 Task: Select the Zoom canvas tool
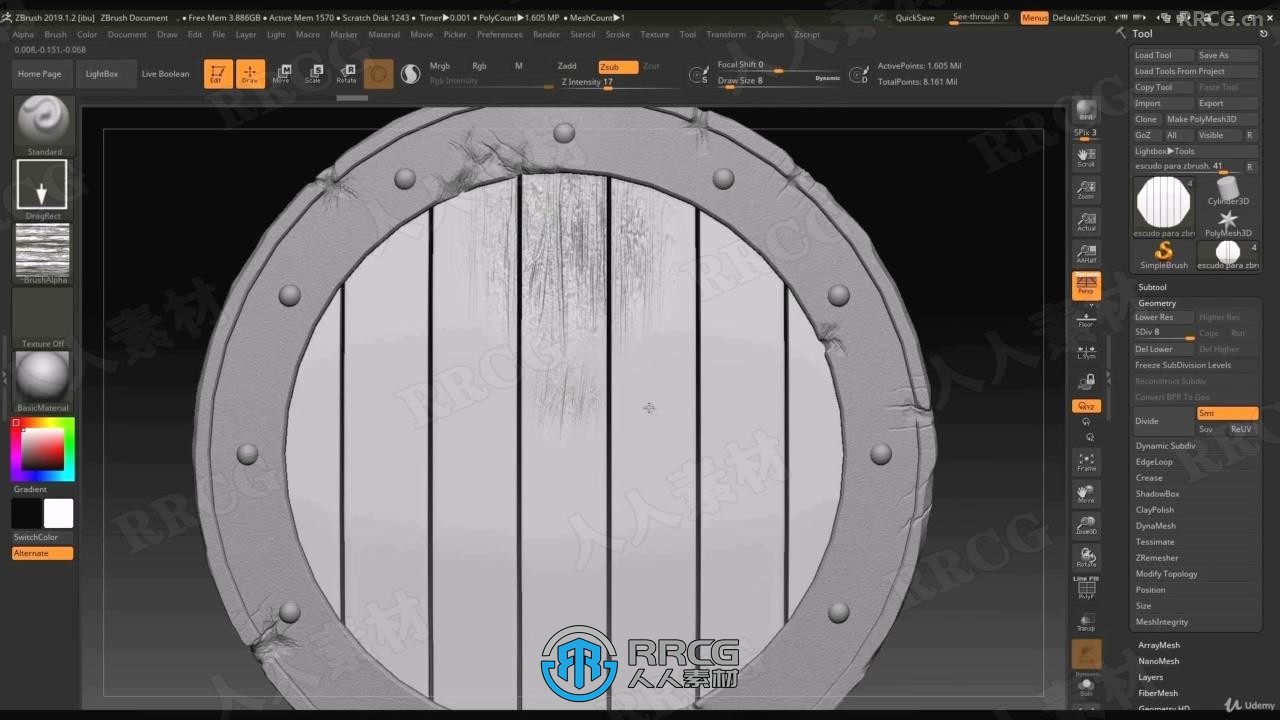click(x=1086, y=189)
